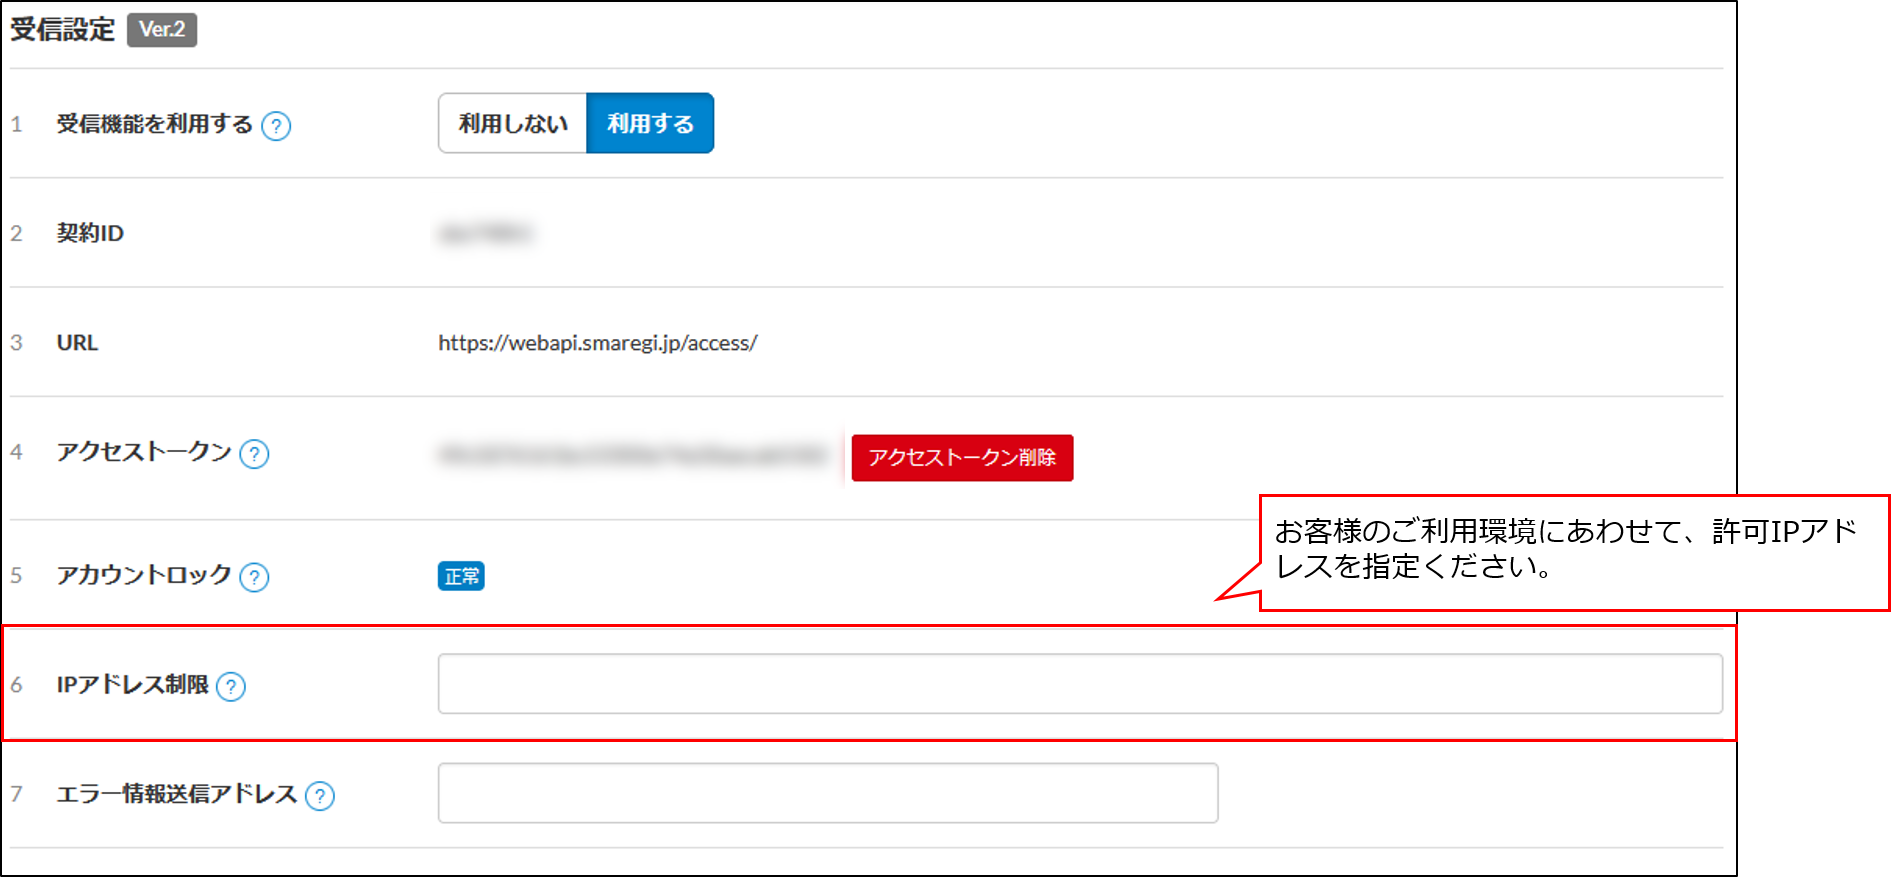Click the 契約ID row label
1891x877 pixels.
90,233
